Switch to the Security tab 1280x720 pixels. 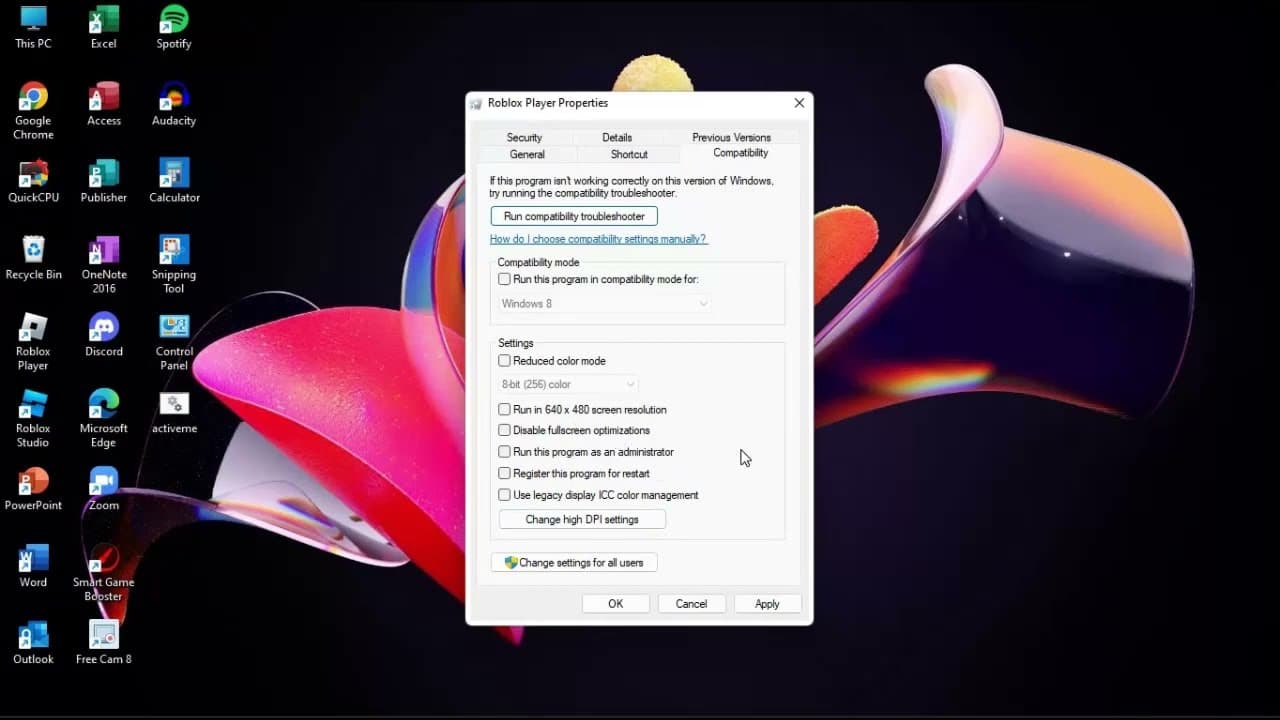pos(524,138)
